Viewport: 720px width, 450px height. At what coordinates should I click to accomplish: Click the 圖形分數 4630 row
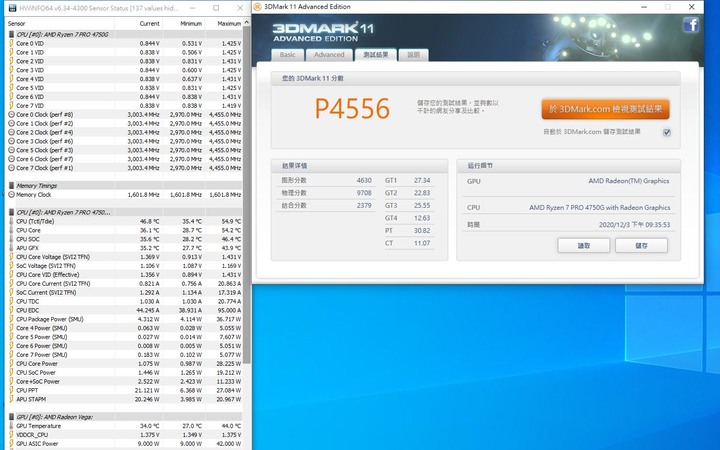[x=326, y=180]
